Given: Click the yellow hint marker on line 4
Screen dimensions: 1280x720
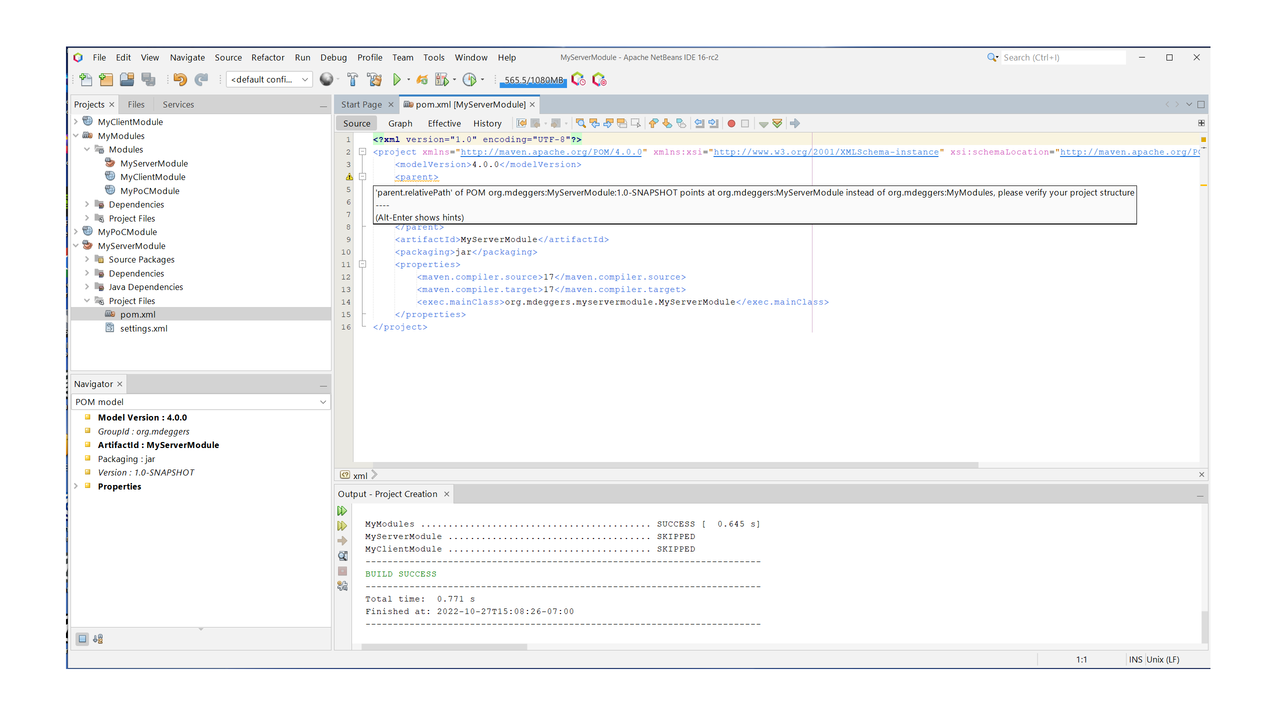Looking at the screenshot, I should click(349, 176).
